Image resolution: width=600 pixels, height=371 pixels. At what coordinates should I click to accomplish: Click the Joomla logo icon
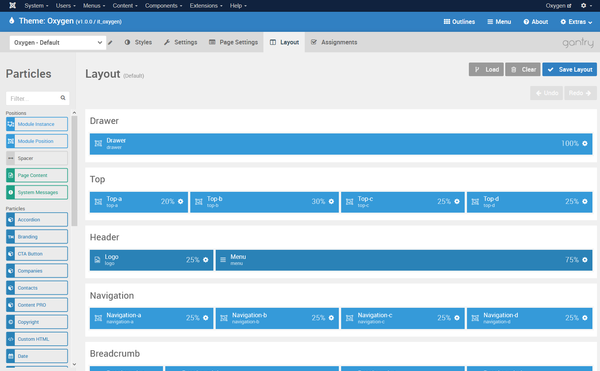click(12, 5)
